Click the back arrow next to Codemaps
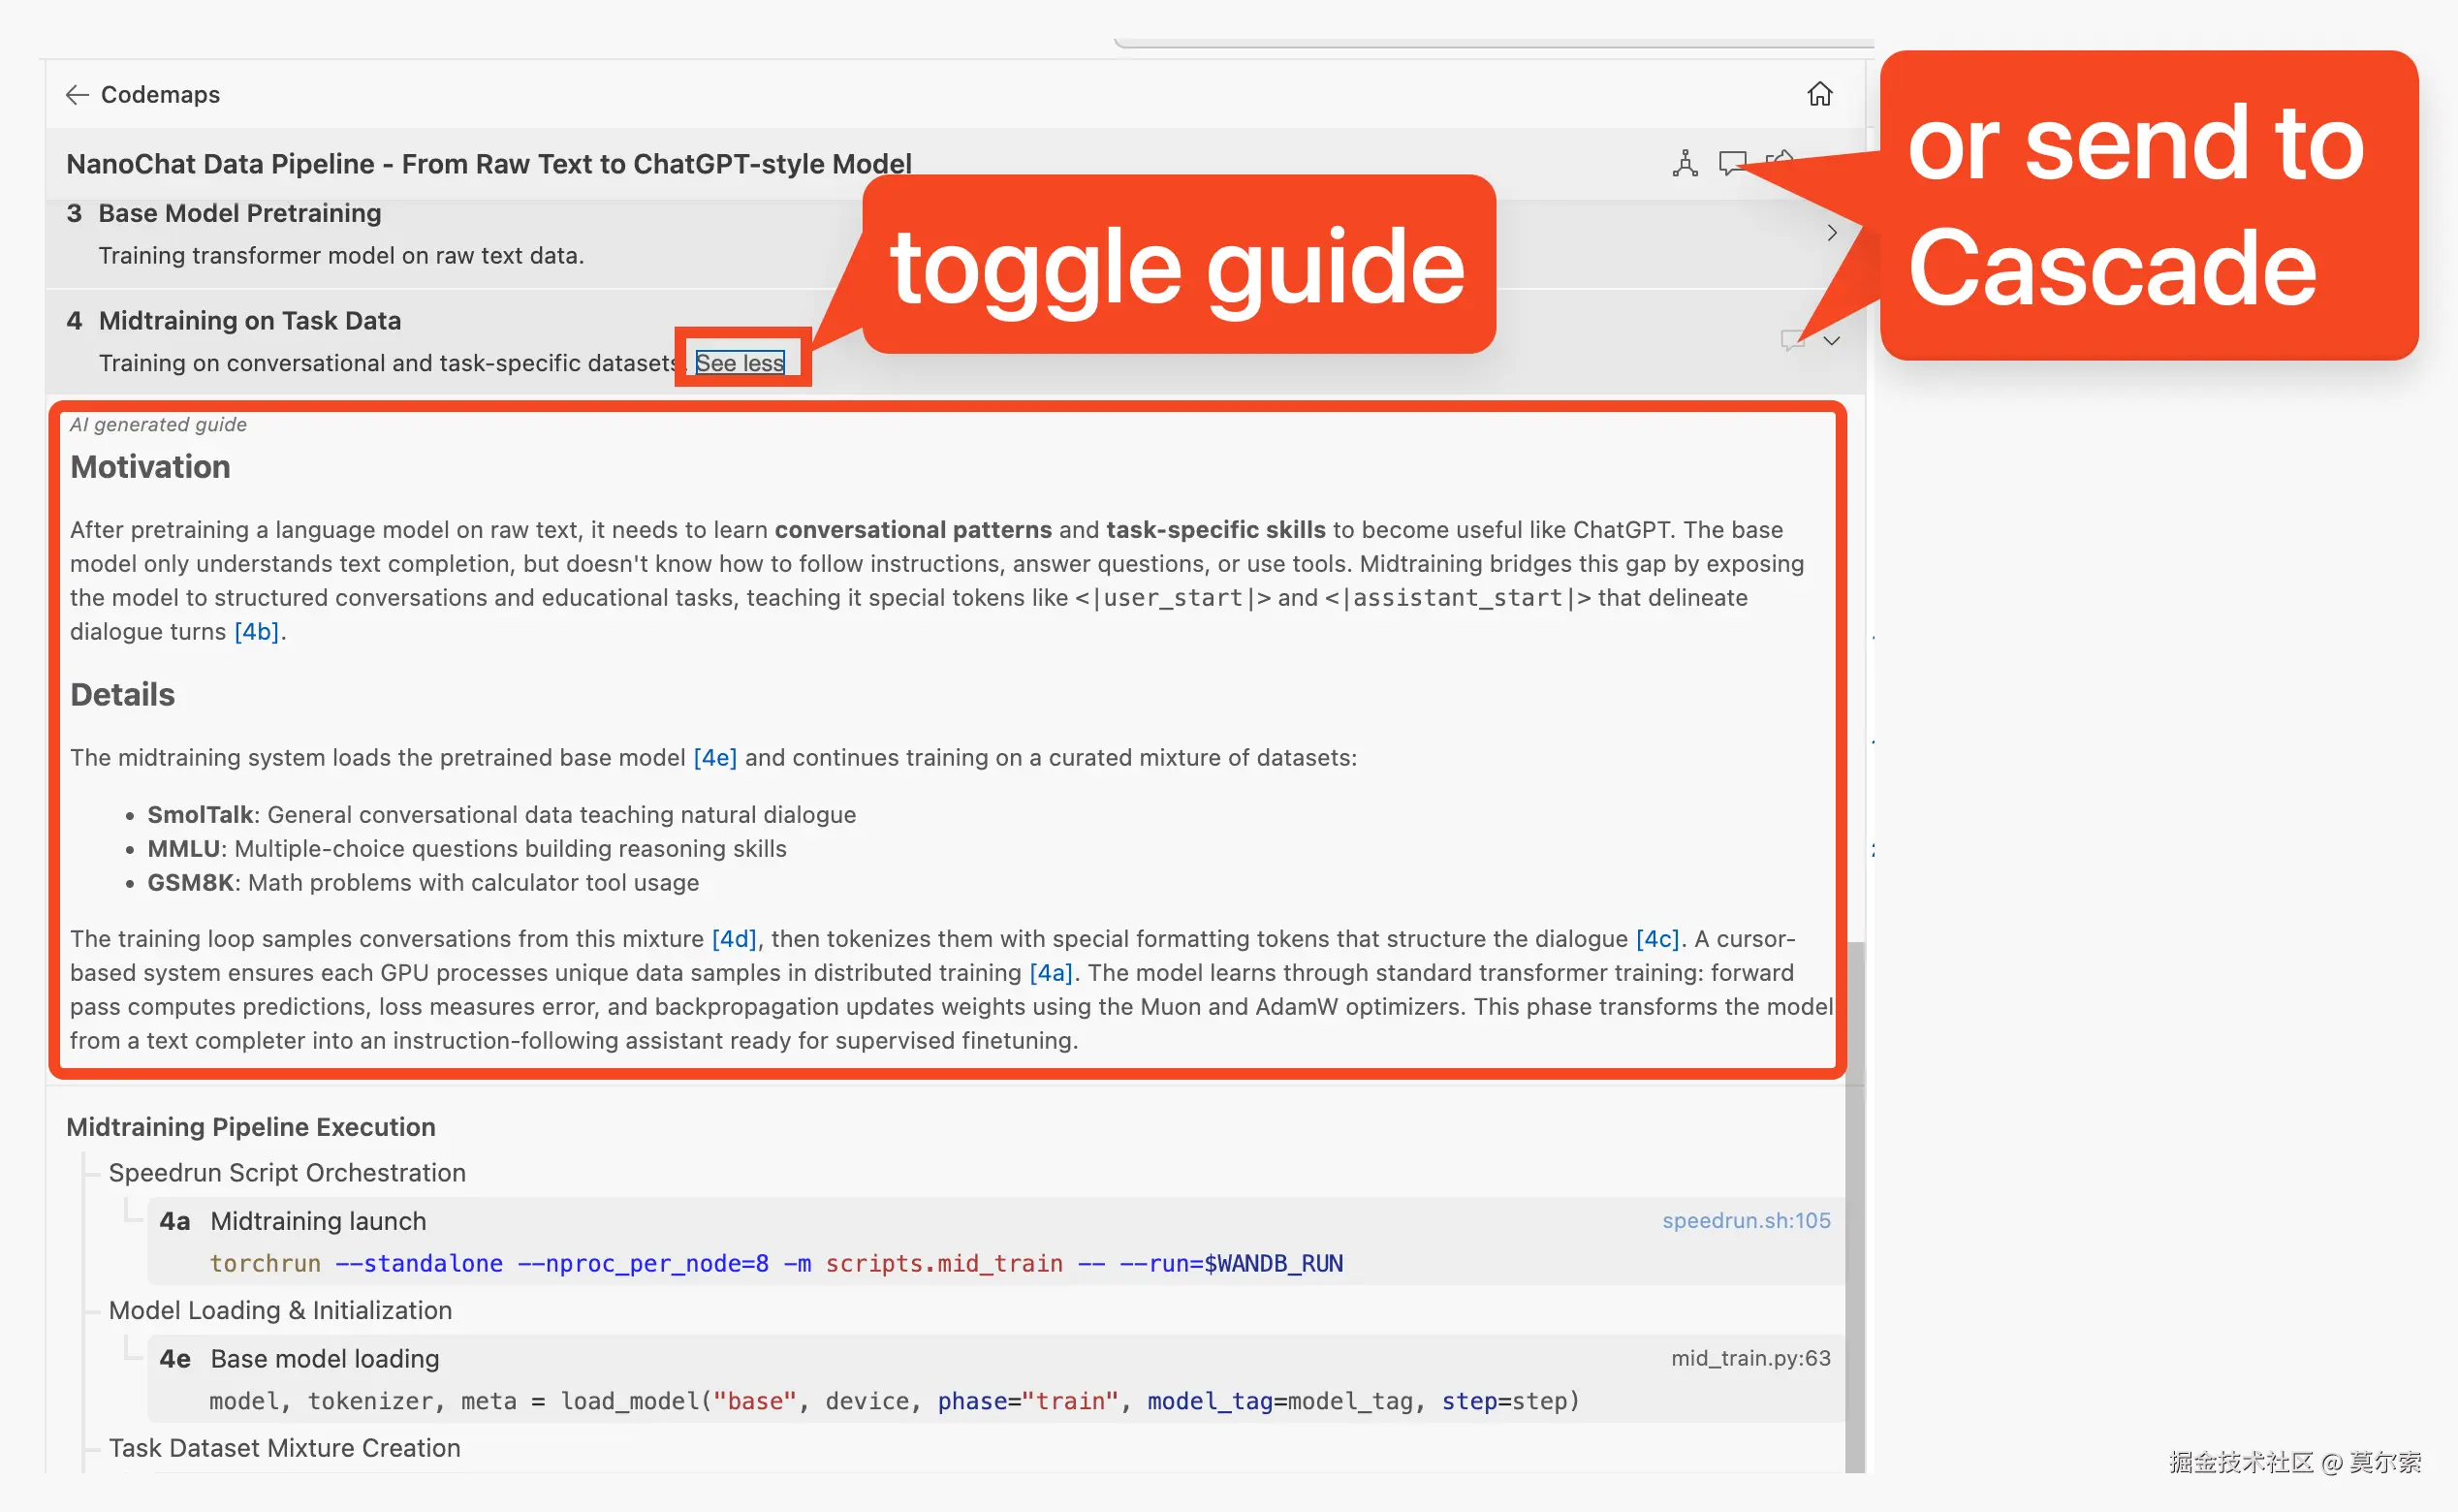Image resolution: width=2458 pixels, height=1512 pixels. 77,94
